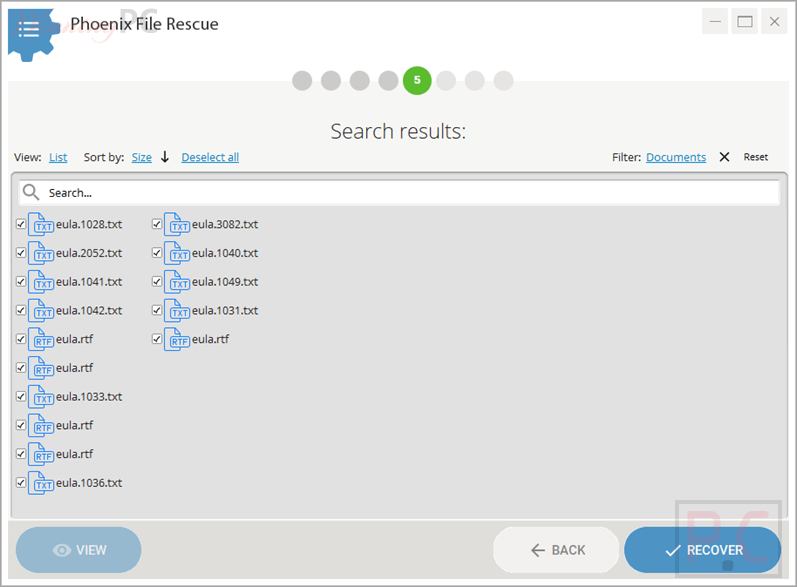Viewport: 797px width, 587px height.
Task: Focus the Search... input field
Action: [x=399, y=193]
